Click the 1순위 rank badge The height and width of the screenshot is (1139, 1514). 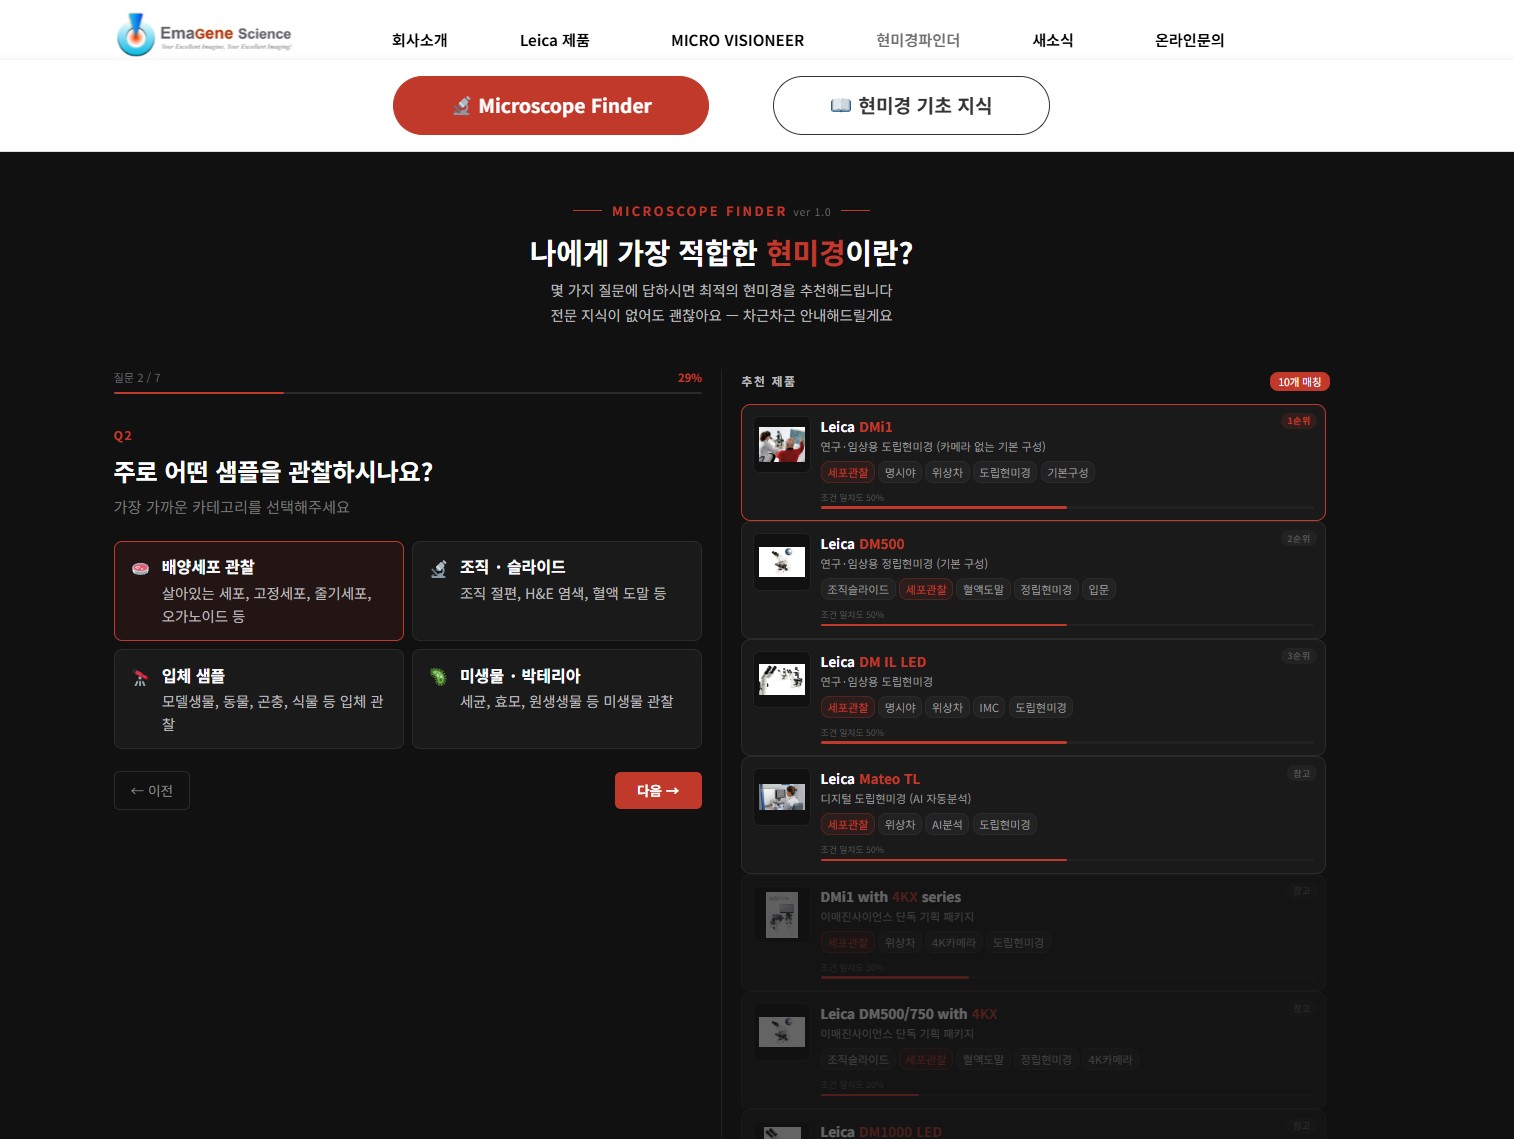coord(1298,421)
